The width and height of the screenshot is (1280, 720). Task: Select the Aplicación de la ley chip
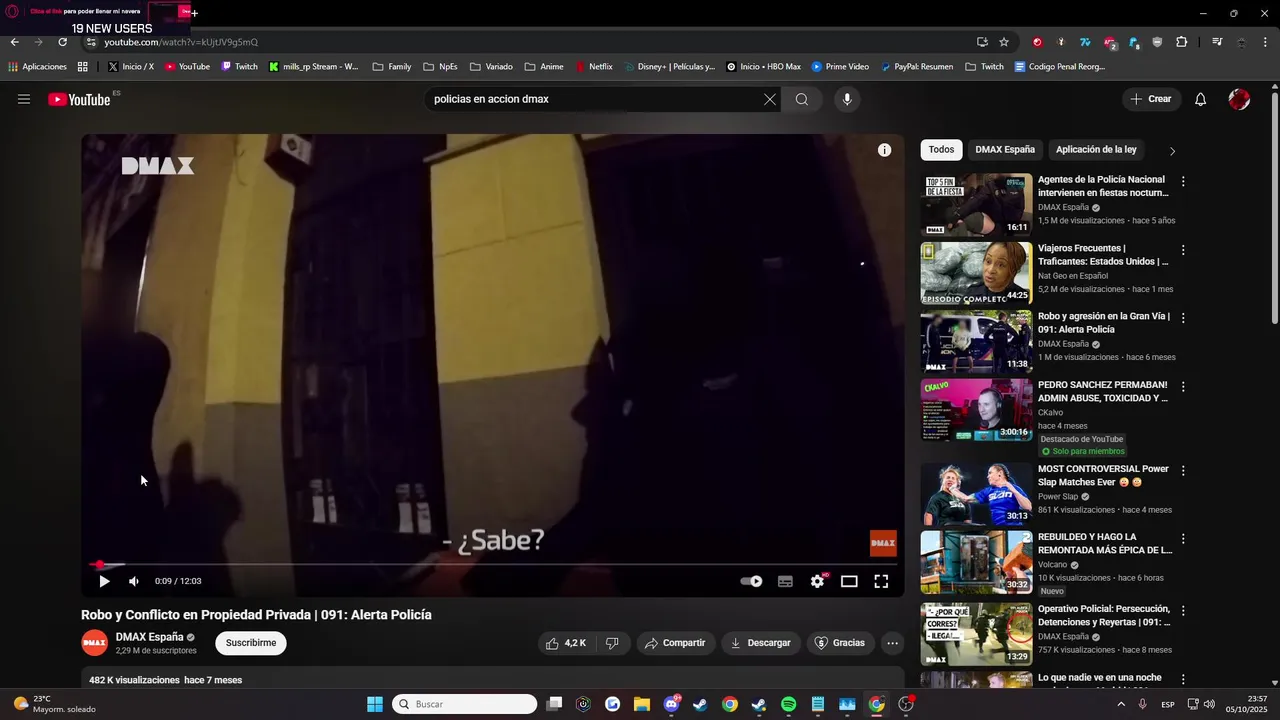(1096, 150)
